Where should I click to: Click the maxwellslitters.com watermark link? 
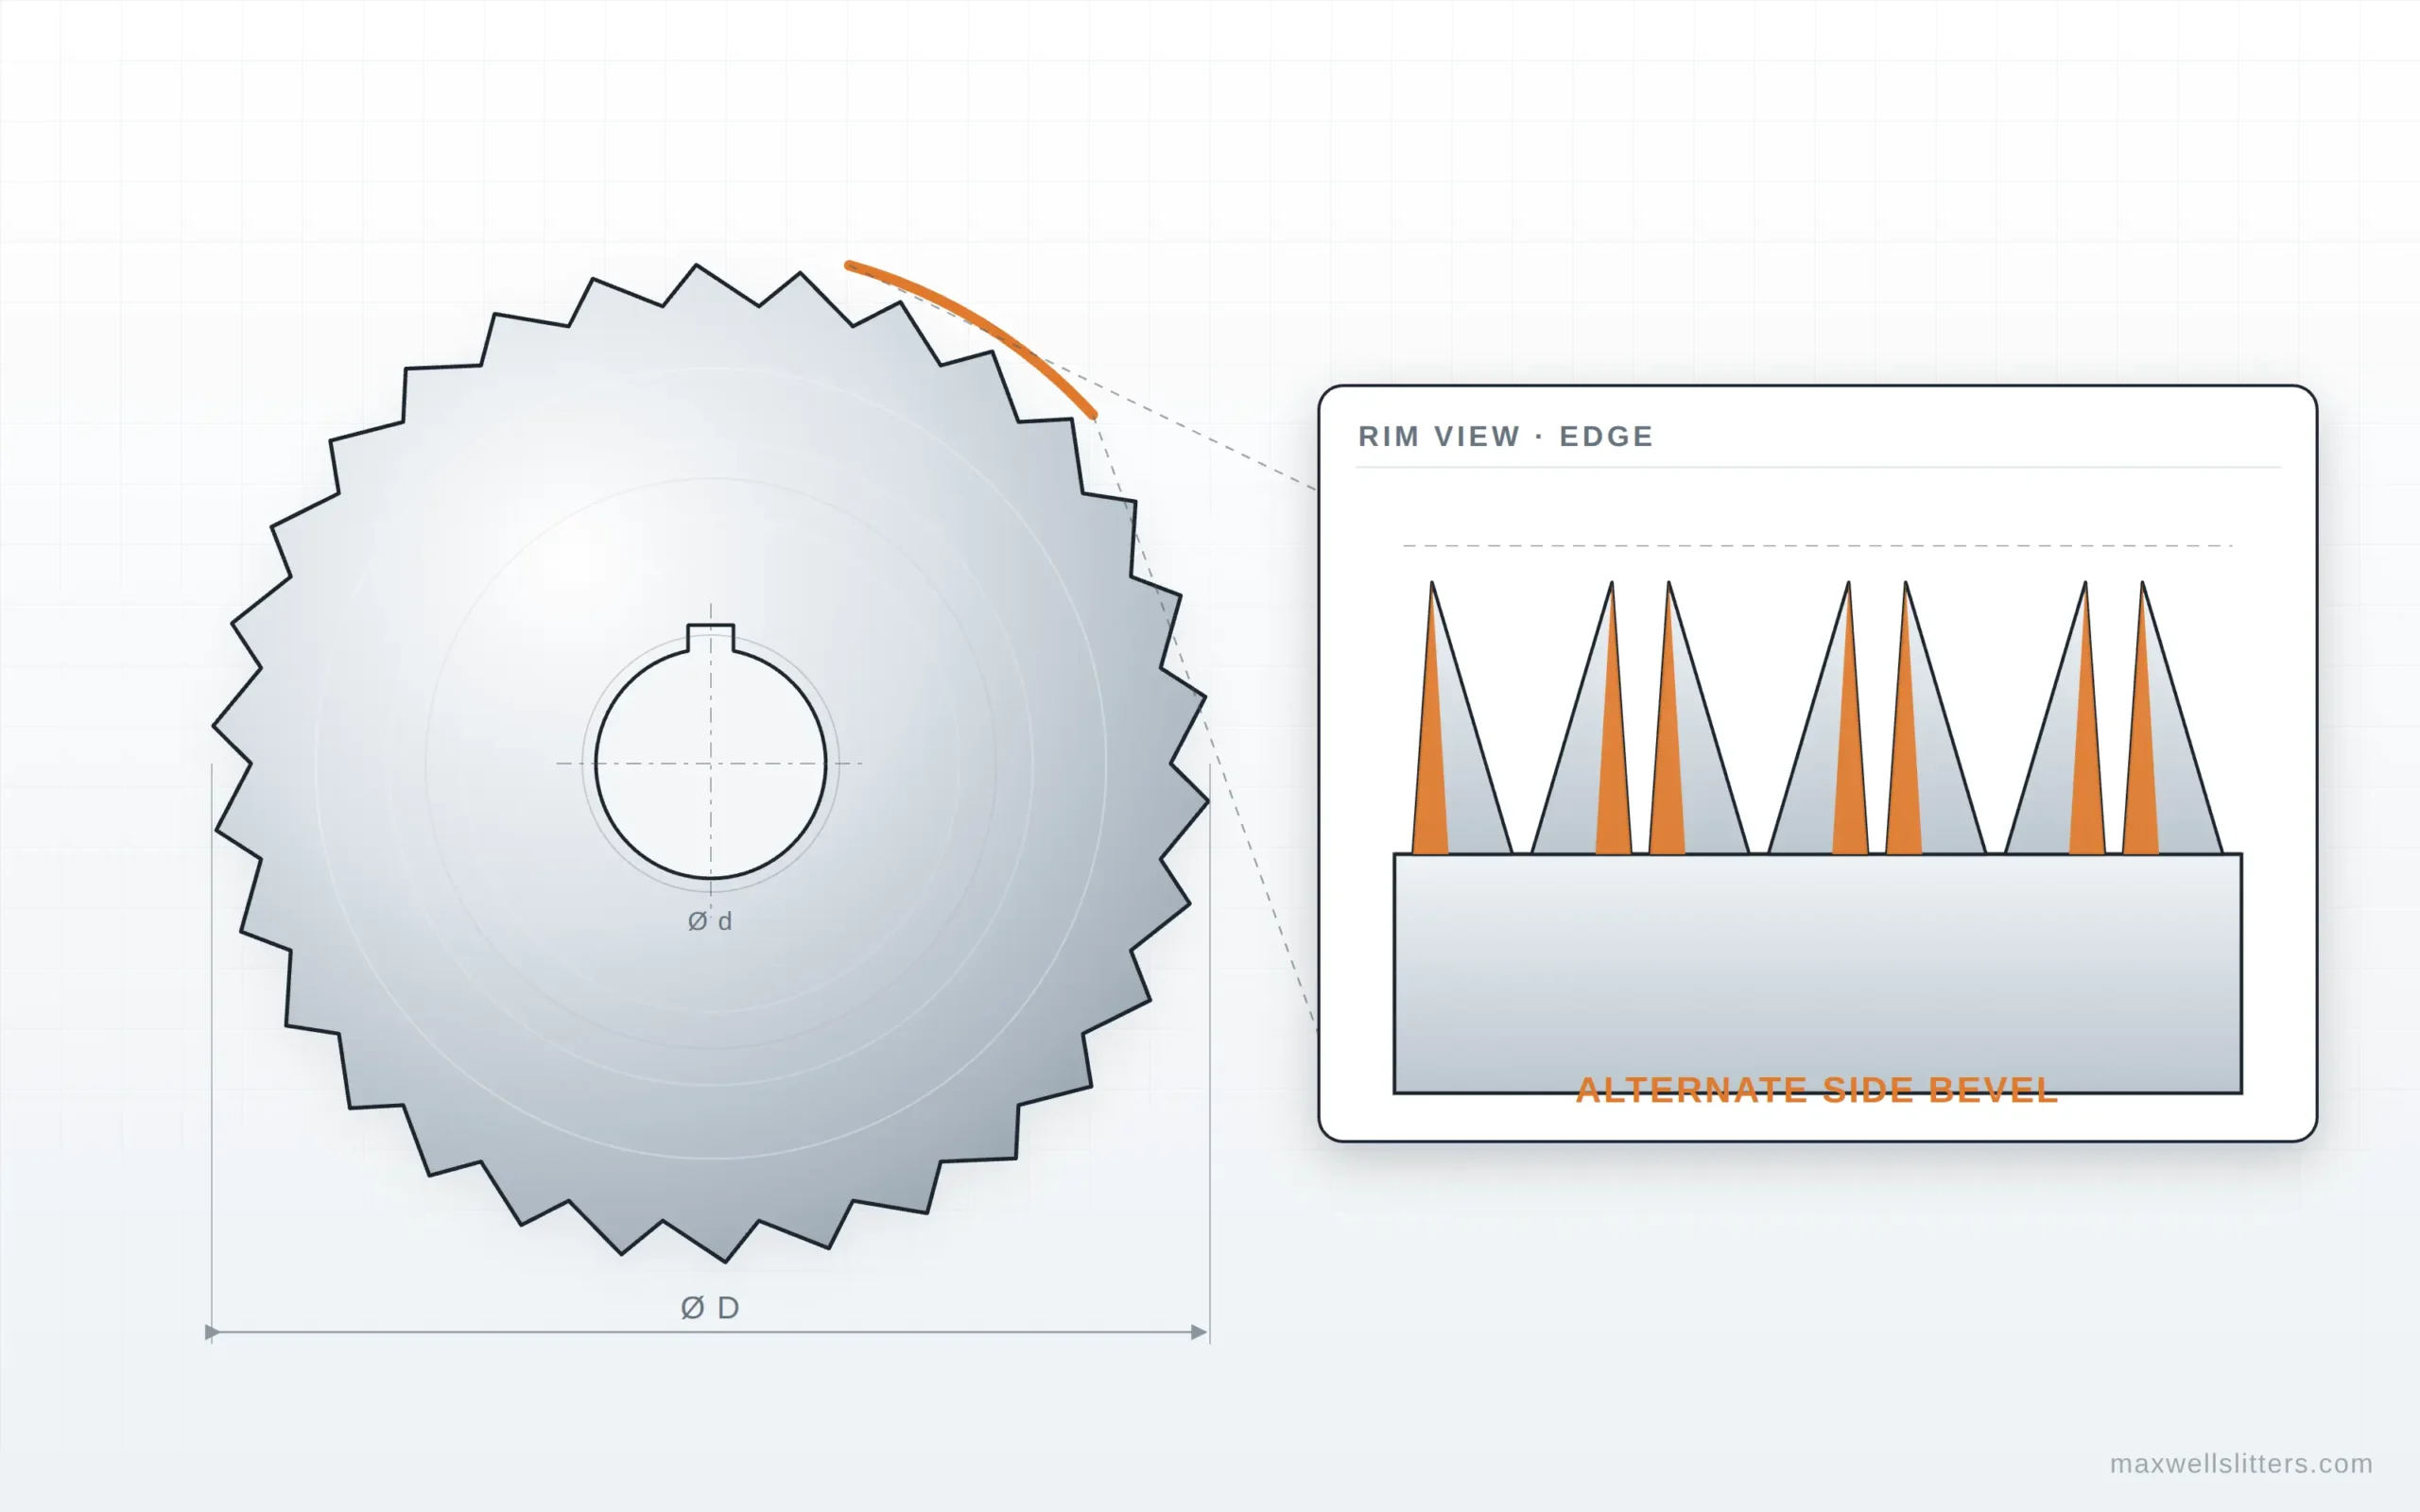[x=2240, y=1463]
